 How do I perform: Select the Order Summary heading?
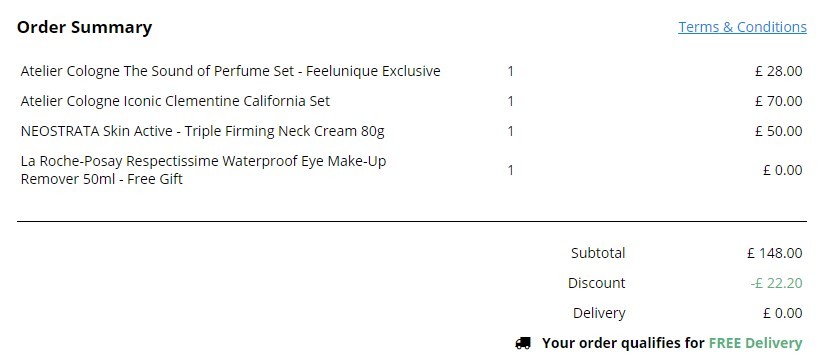[84, 27]
